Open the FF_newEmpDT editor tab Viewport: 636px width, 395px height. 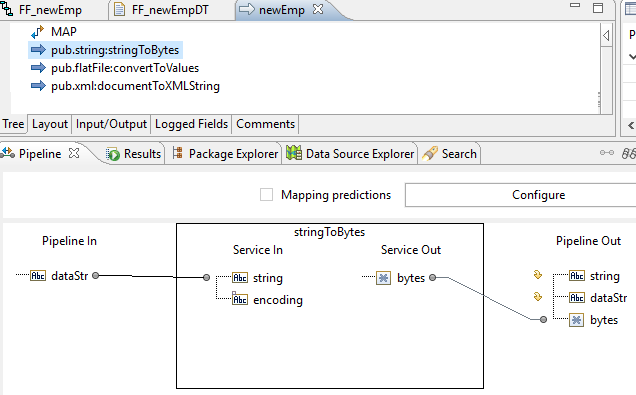[170, 10]
